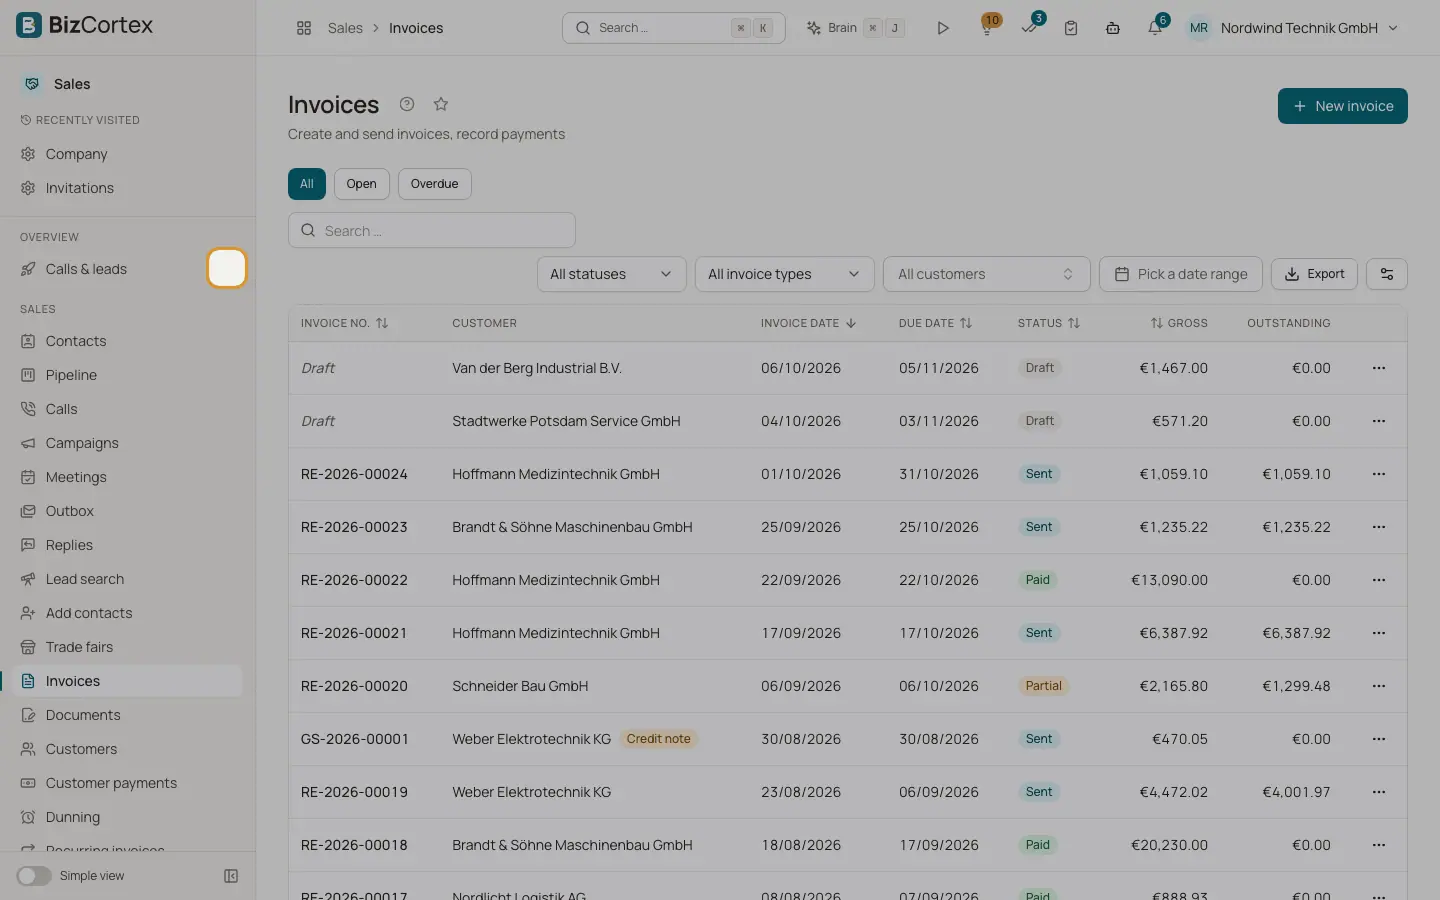The height and width of the screenshot is (900, 1440).
Task: Open row actions for credit note GS-2026-00001
Action: click(1379, 739)
